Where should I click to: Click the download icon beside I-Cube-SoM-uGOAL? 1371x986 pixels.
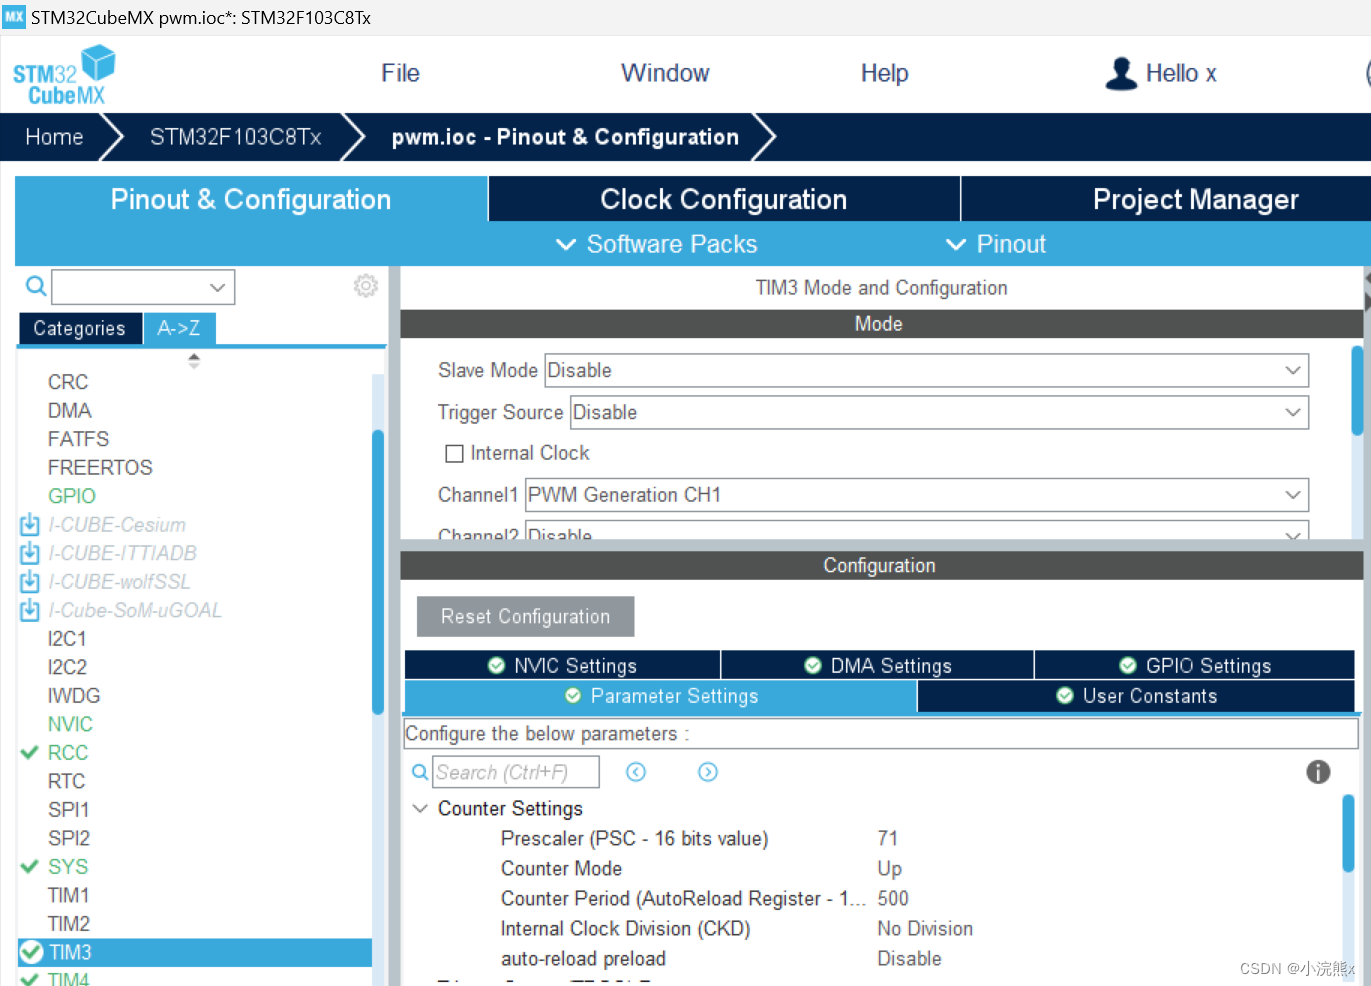(30, 610)
